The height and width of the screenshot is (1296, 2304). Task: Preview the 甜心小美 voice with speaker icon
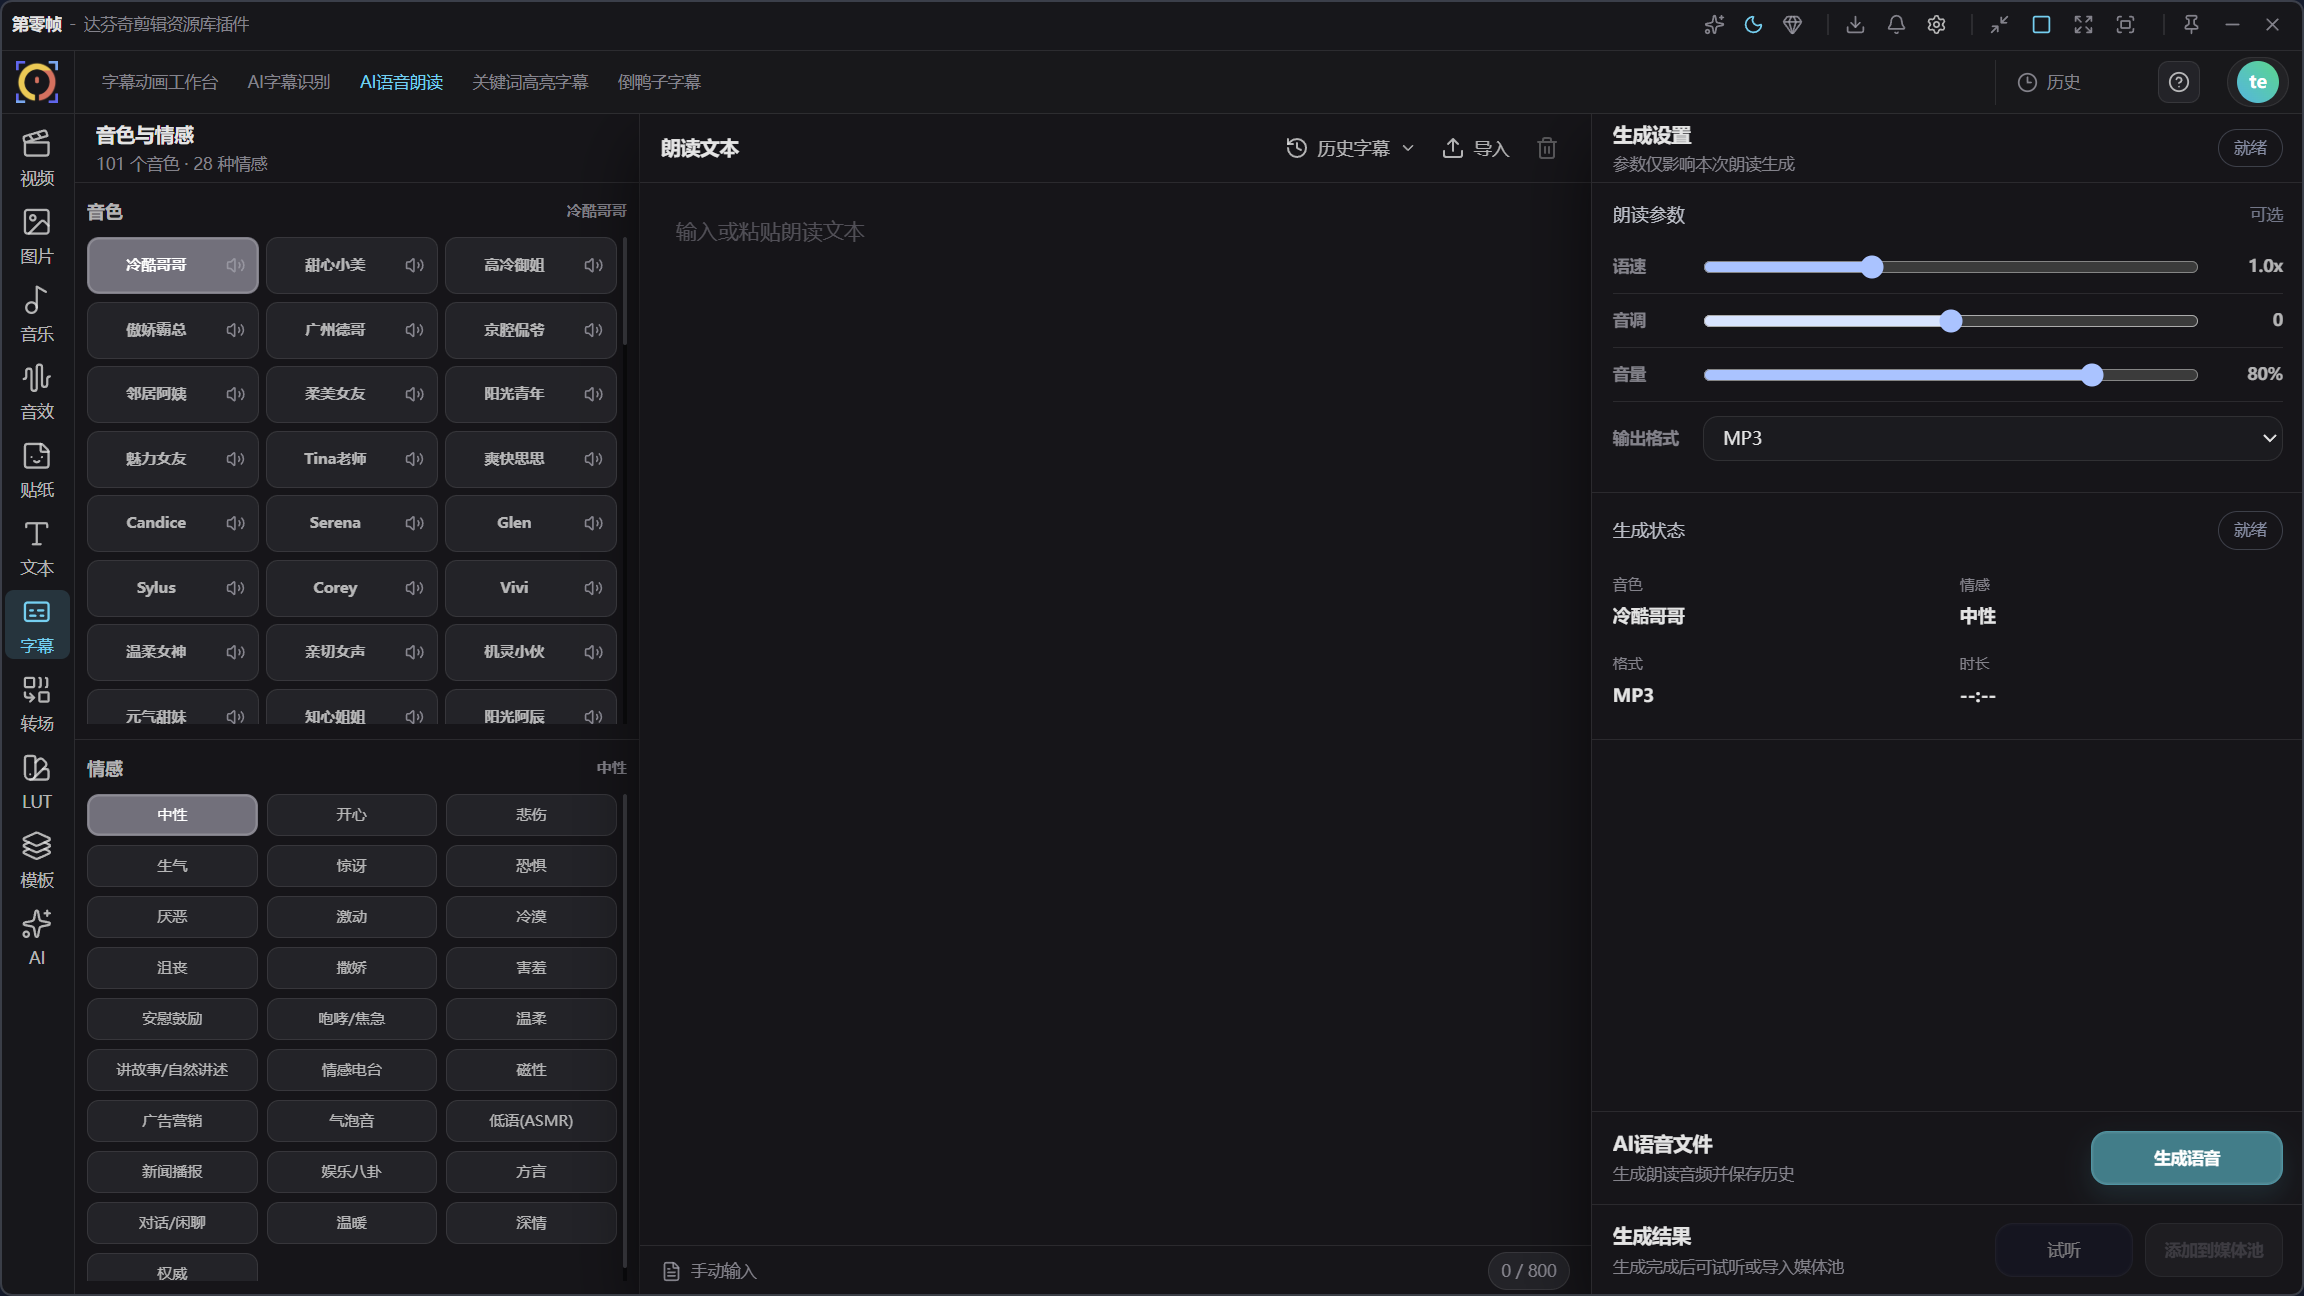414,265
